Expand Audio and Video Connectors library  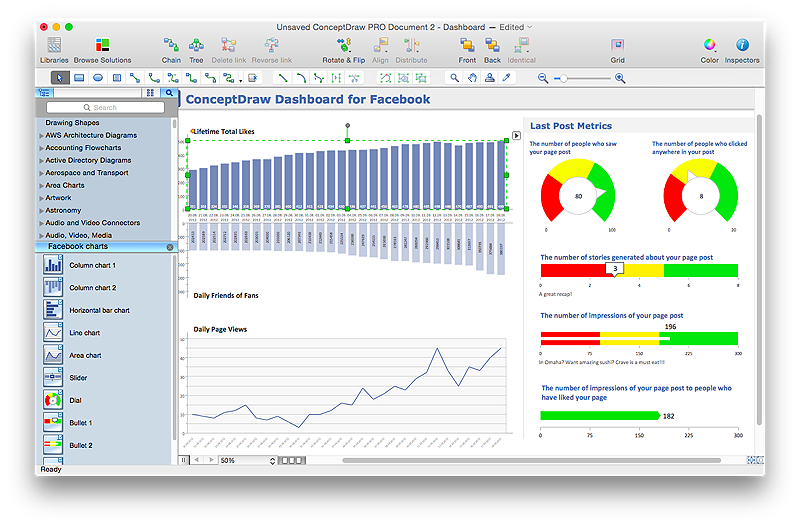point(41,223)
